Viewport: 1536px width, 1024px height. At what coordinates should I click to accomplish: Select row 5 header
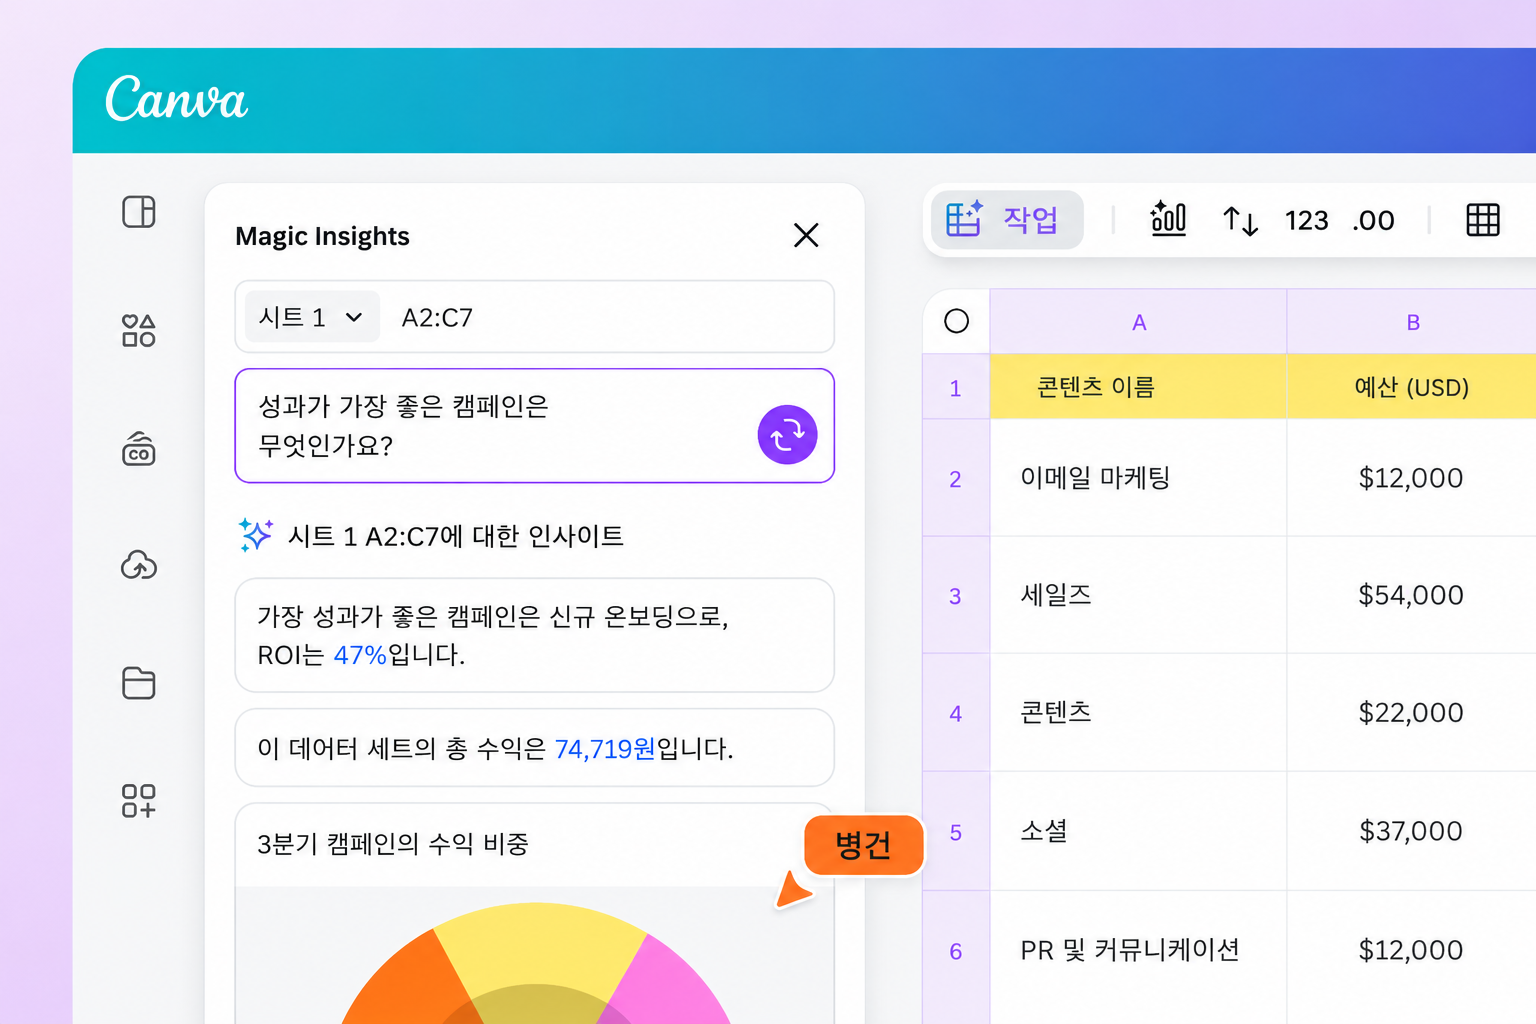click(x=955, y=832)
